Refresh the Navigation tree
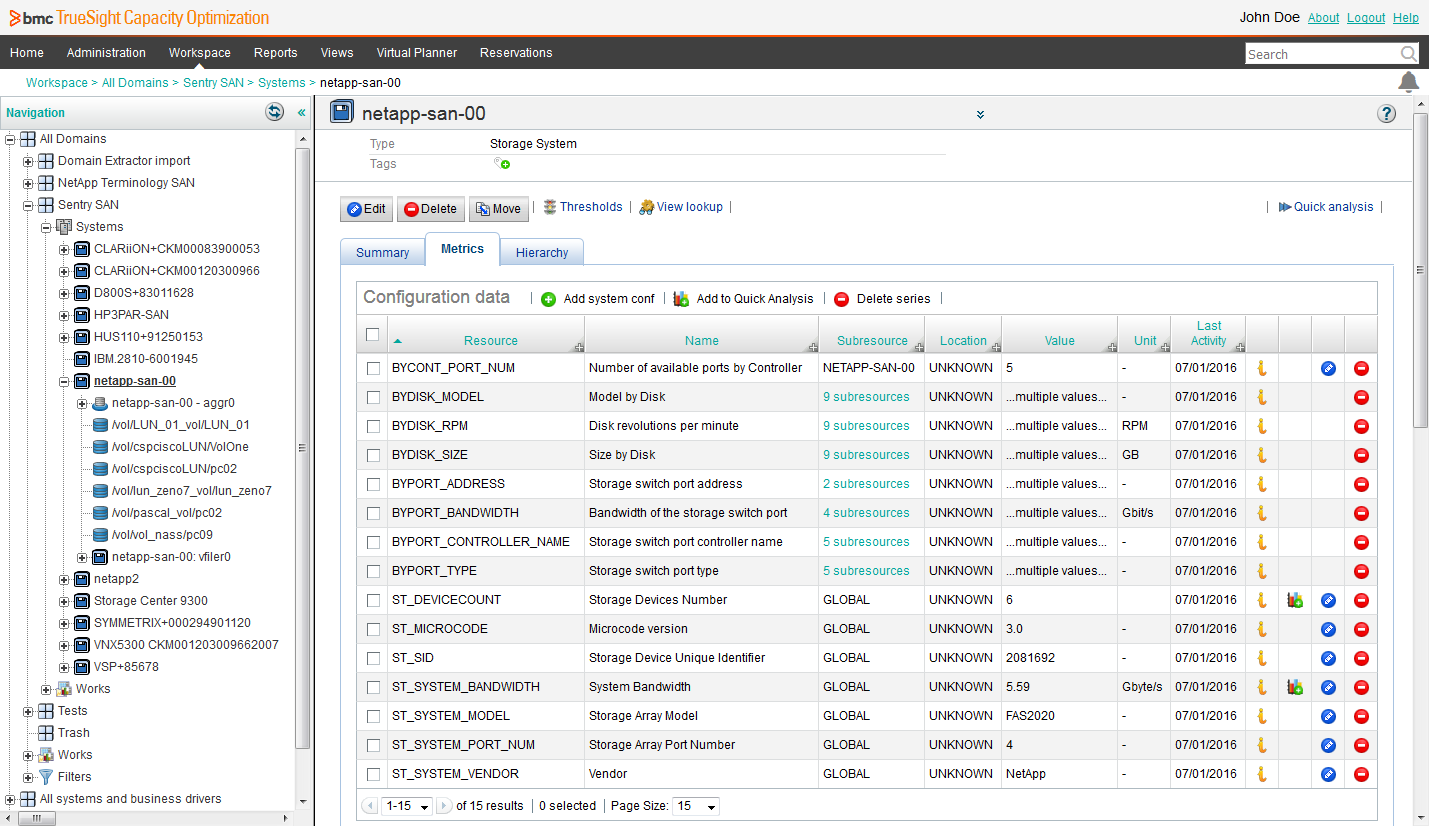 pyautogui.click(x=274, y=112)
